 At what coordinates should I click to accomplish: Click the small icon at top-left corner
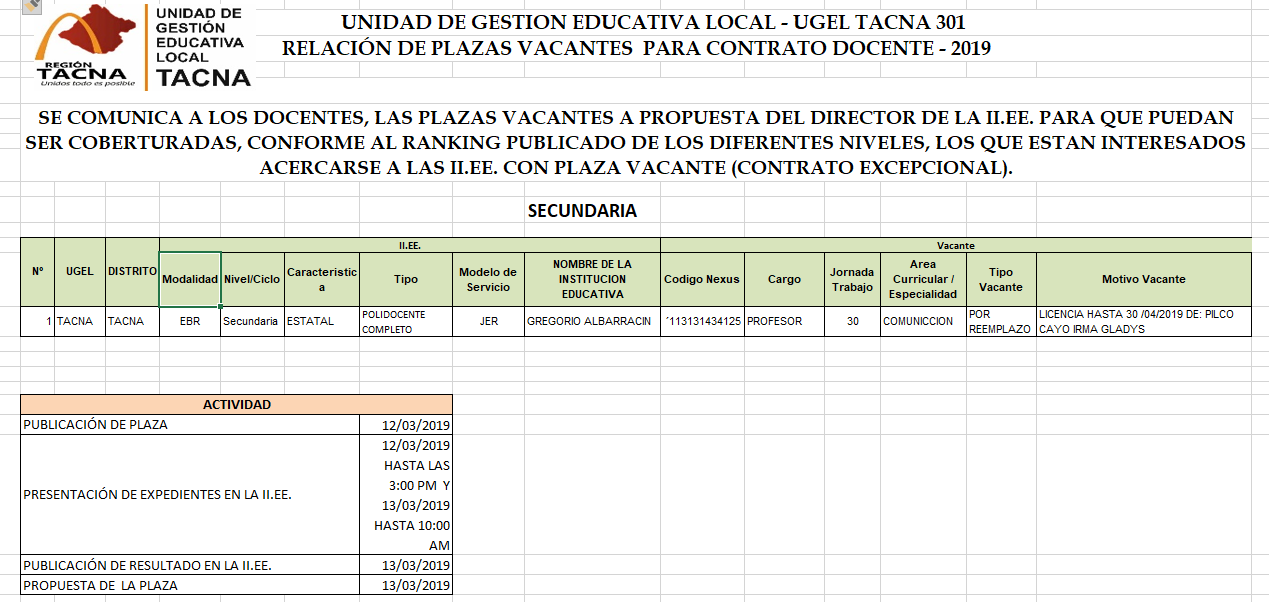tap(30, 5)
